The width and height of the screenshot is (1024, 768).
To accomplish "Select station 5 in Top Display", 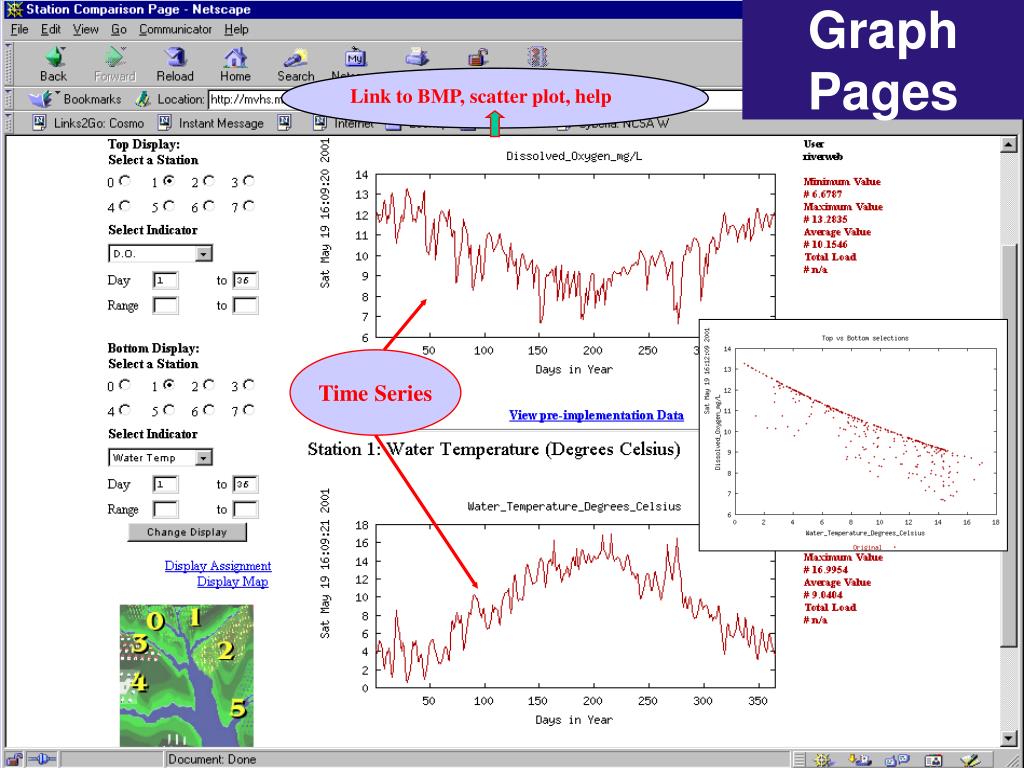I will 169,206.
